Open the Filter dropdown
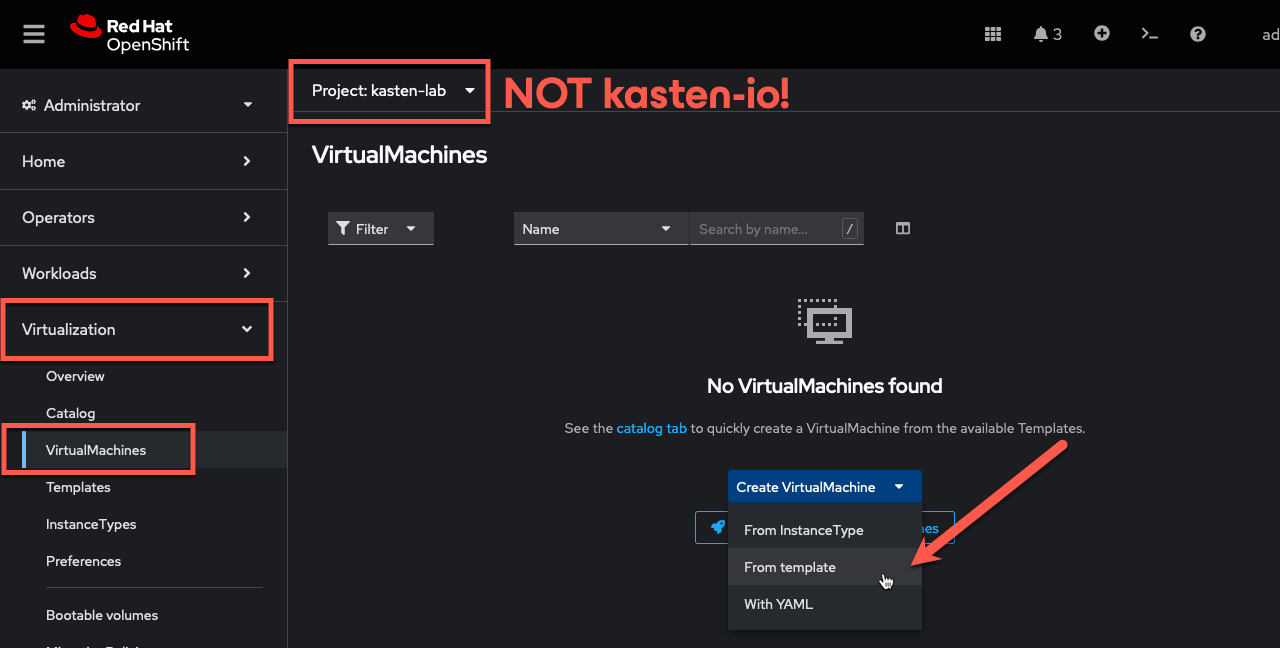Screen dimensions: 1280x648 (381, 228)
